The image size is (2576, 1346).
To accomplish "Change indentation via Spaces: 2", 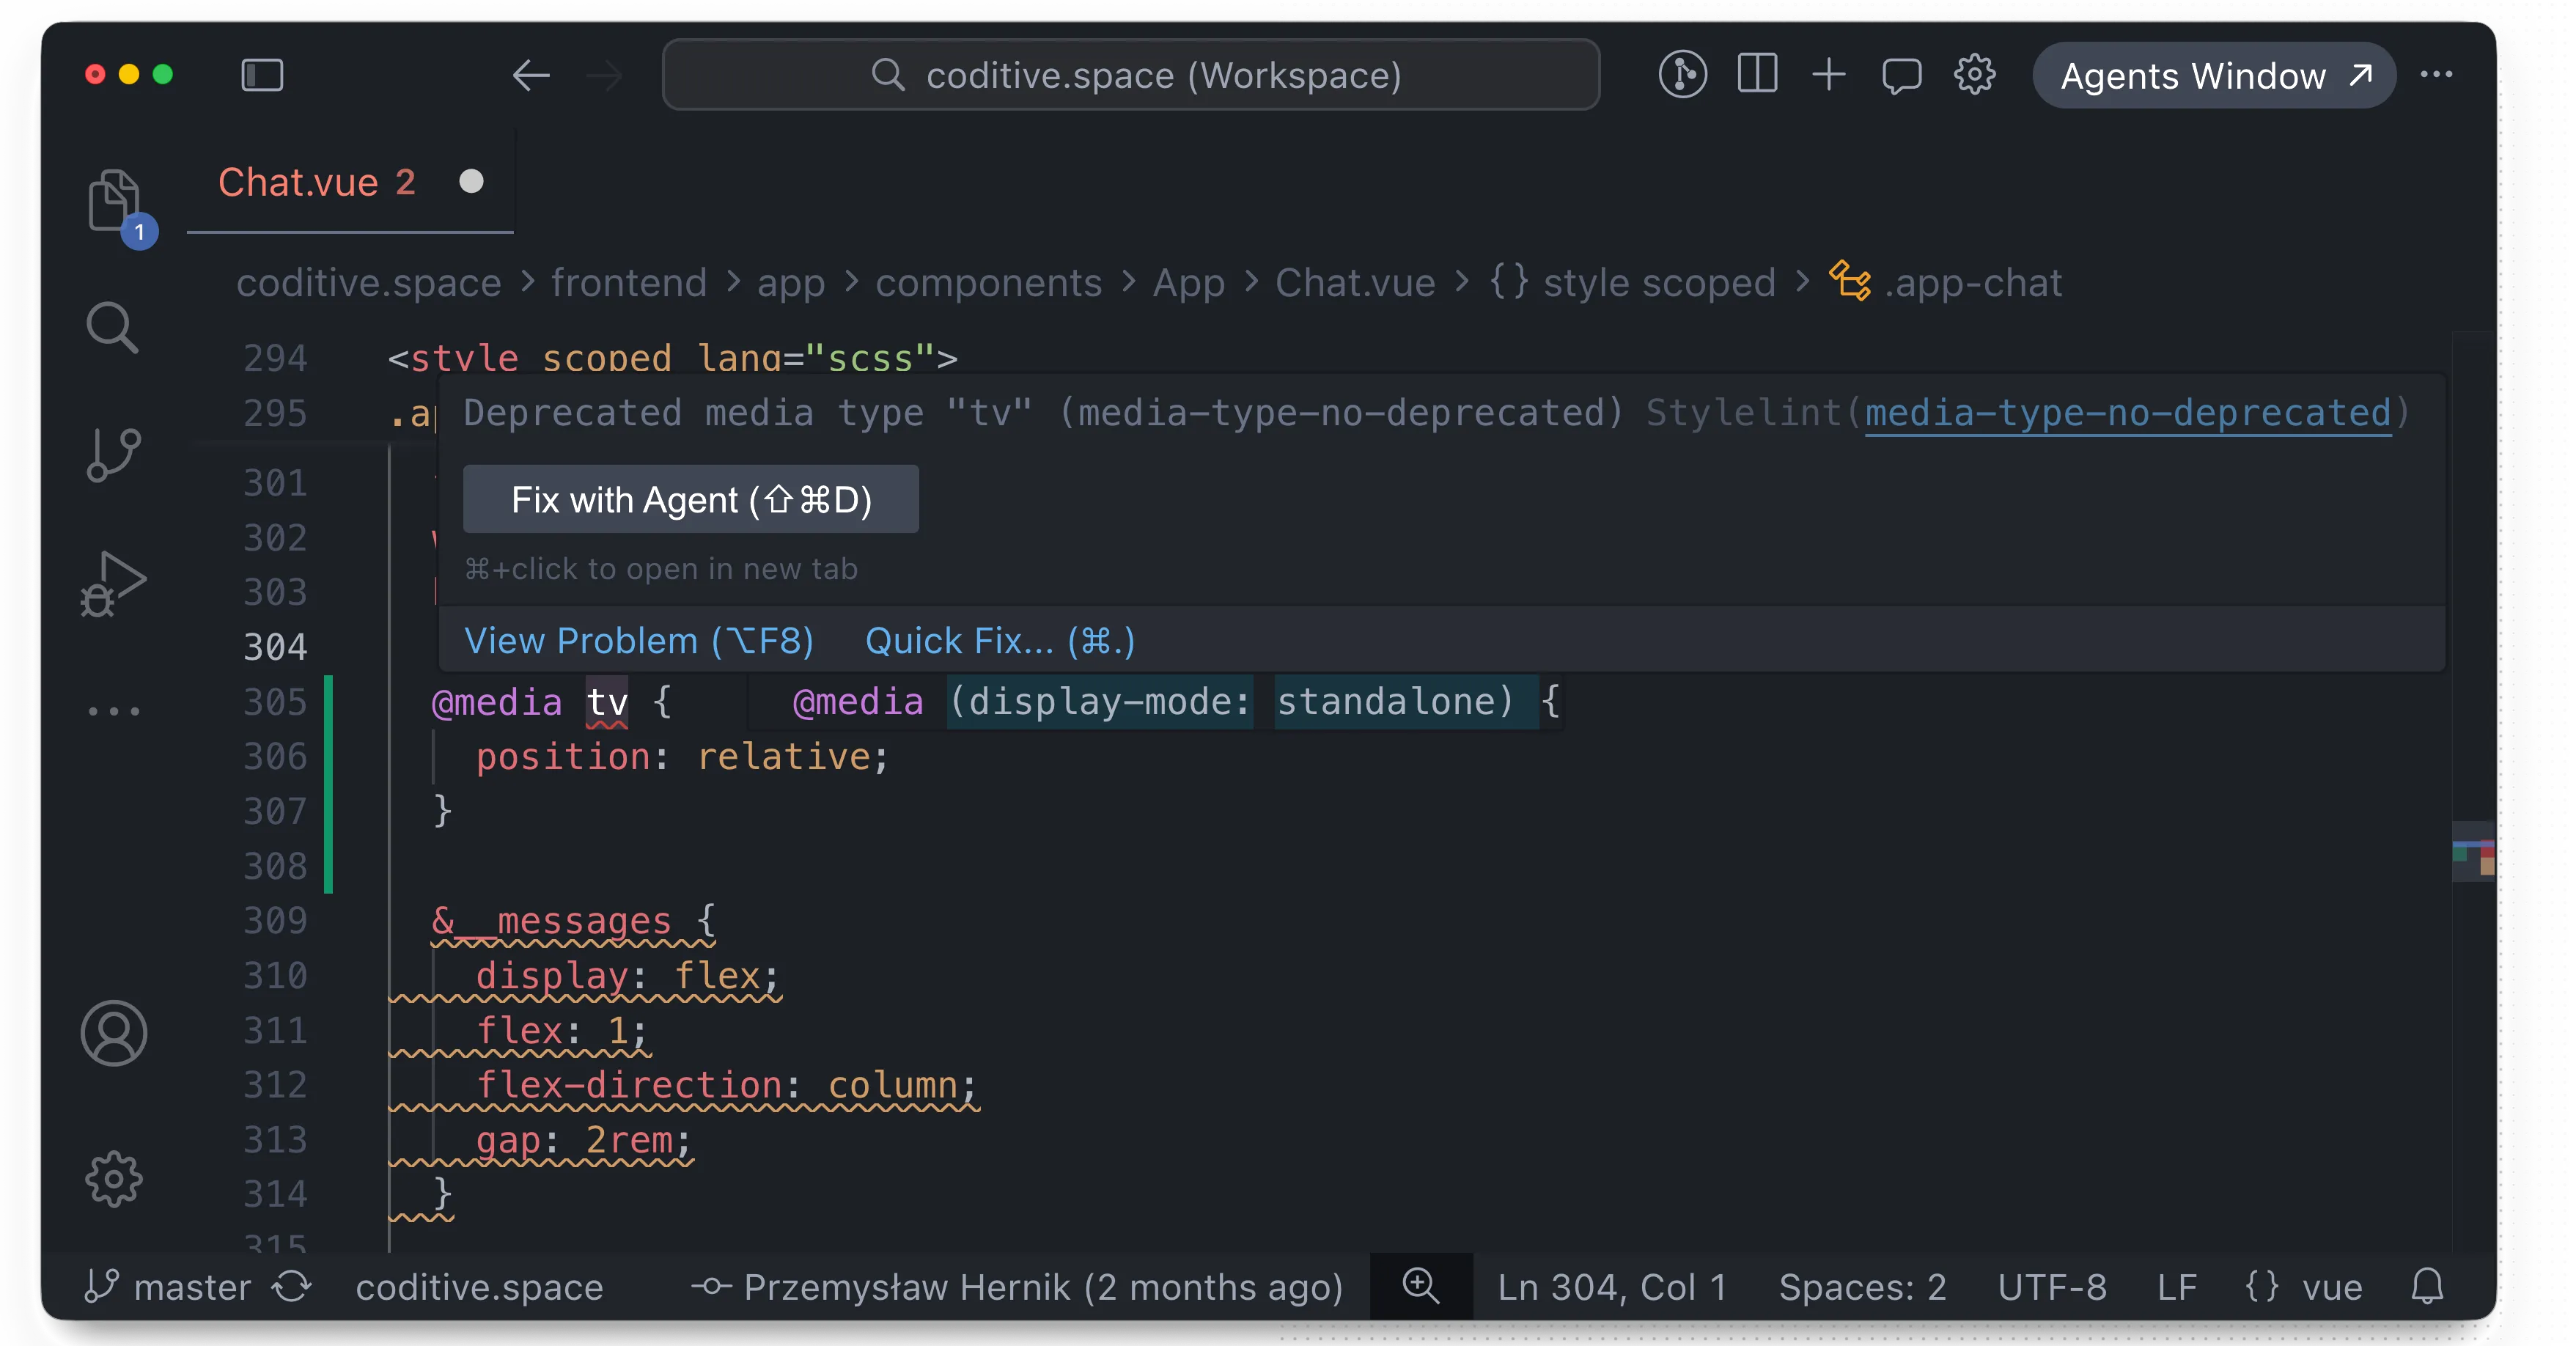I will [1862, 1287].
